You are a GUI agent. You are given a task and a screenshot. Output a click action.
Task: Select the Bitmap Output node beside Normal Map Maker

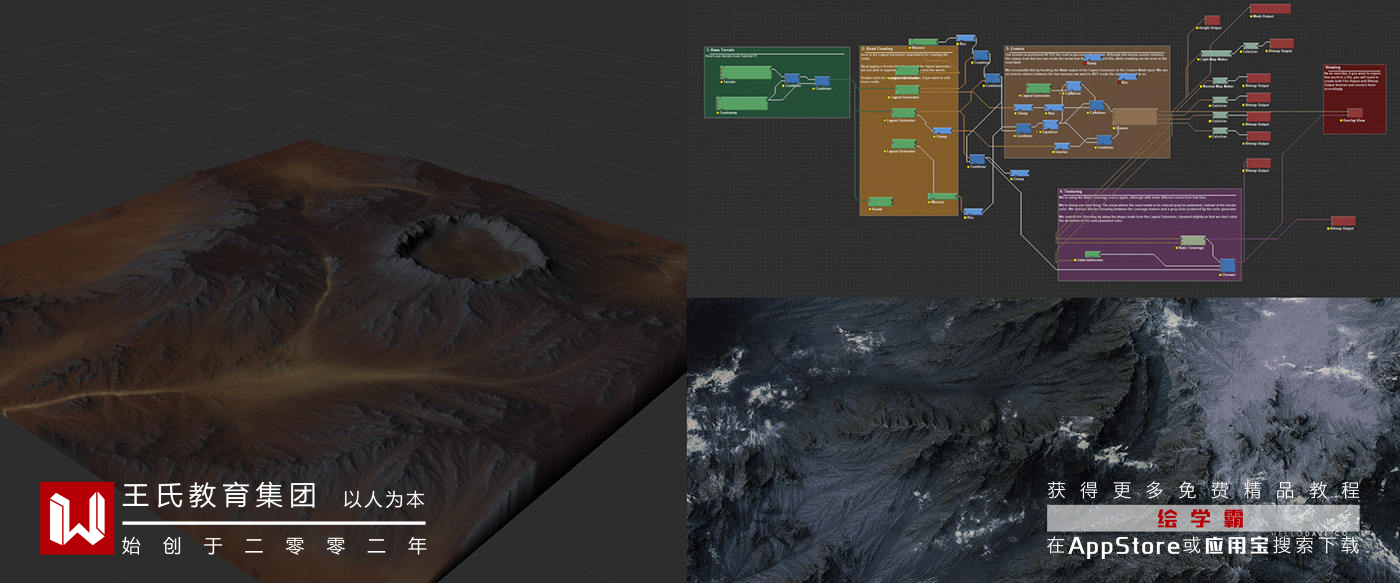pos(1259,78)
